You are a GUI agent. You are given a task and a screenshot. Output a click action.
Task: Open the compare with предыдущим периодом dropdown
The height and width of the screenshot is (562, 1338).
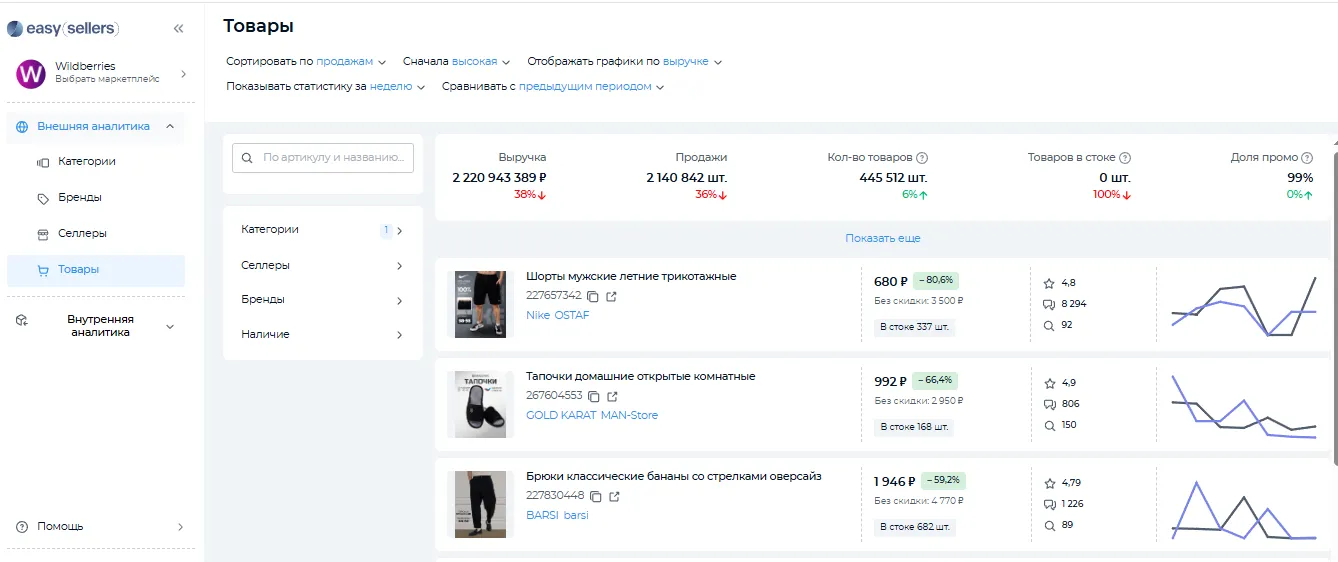(x=591, y=87)
